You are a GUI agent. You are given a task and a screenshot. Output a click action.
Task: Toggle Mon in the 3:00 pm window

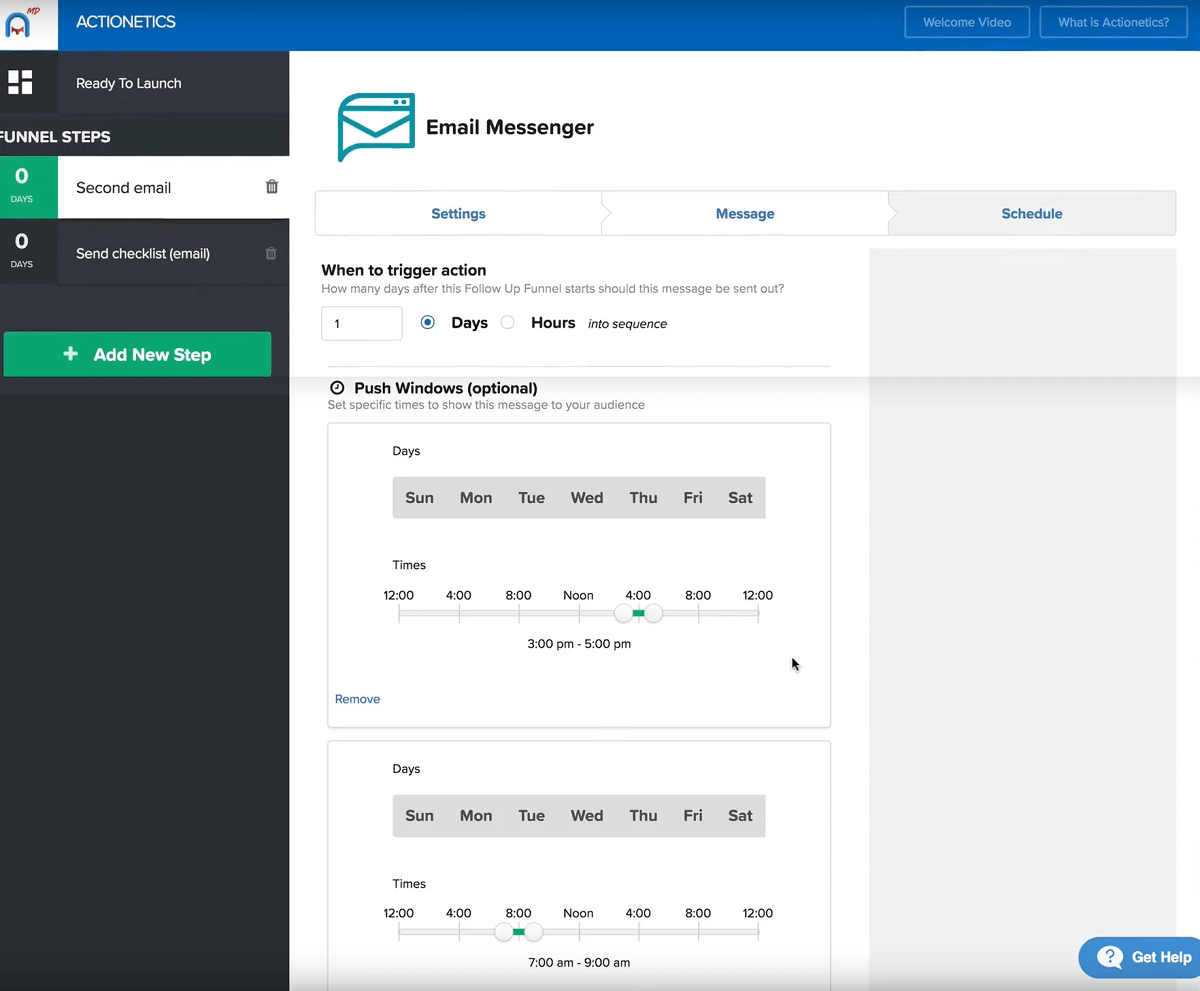tap(476, 498)
